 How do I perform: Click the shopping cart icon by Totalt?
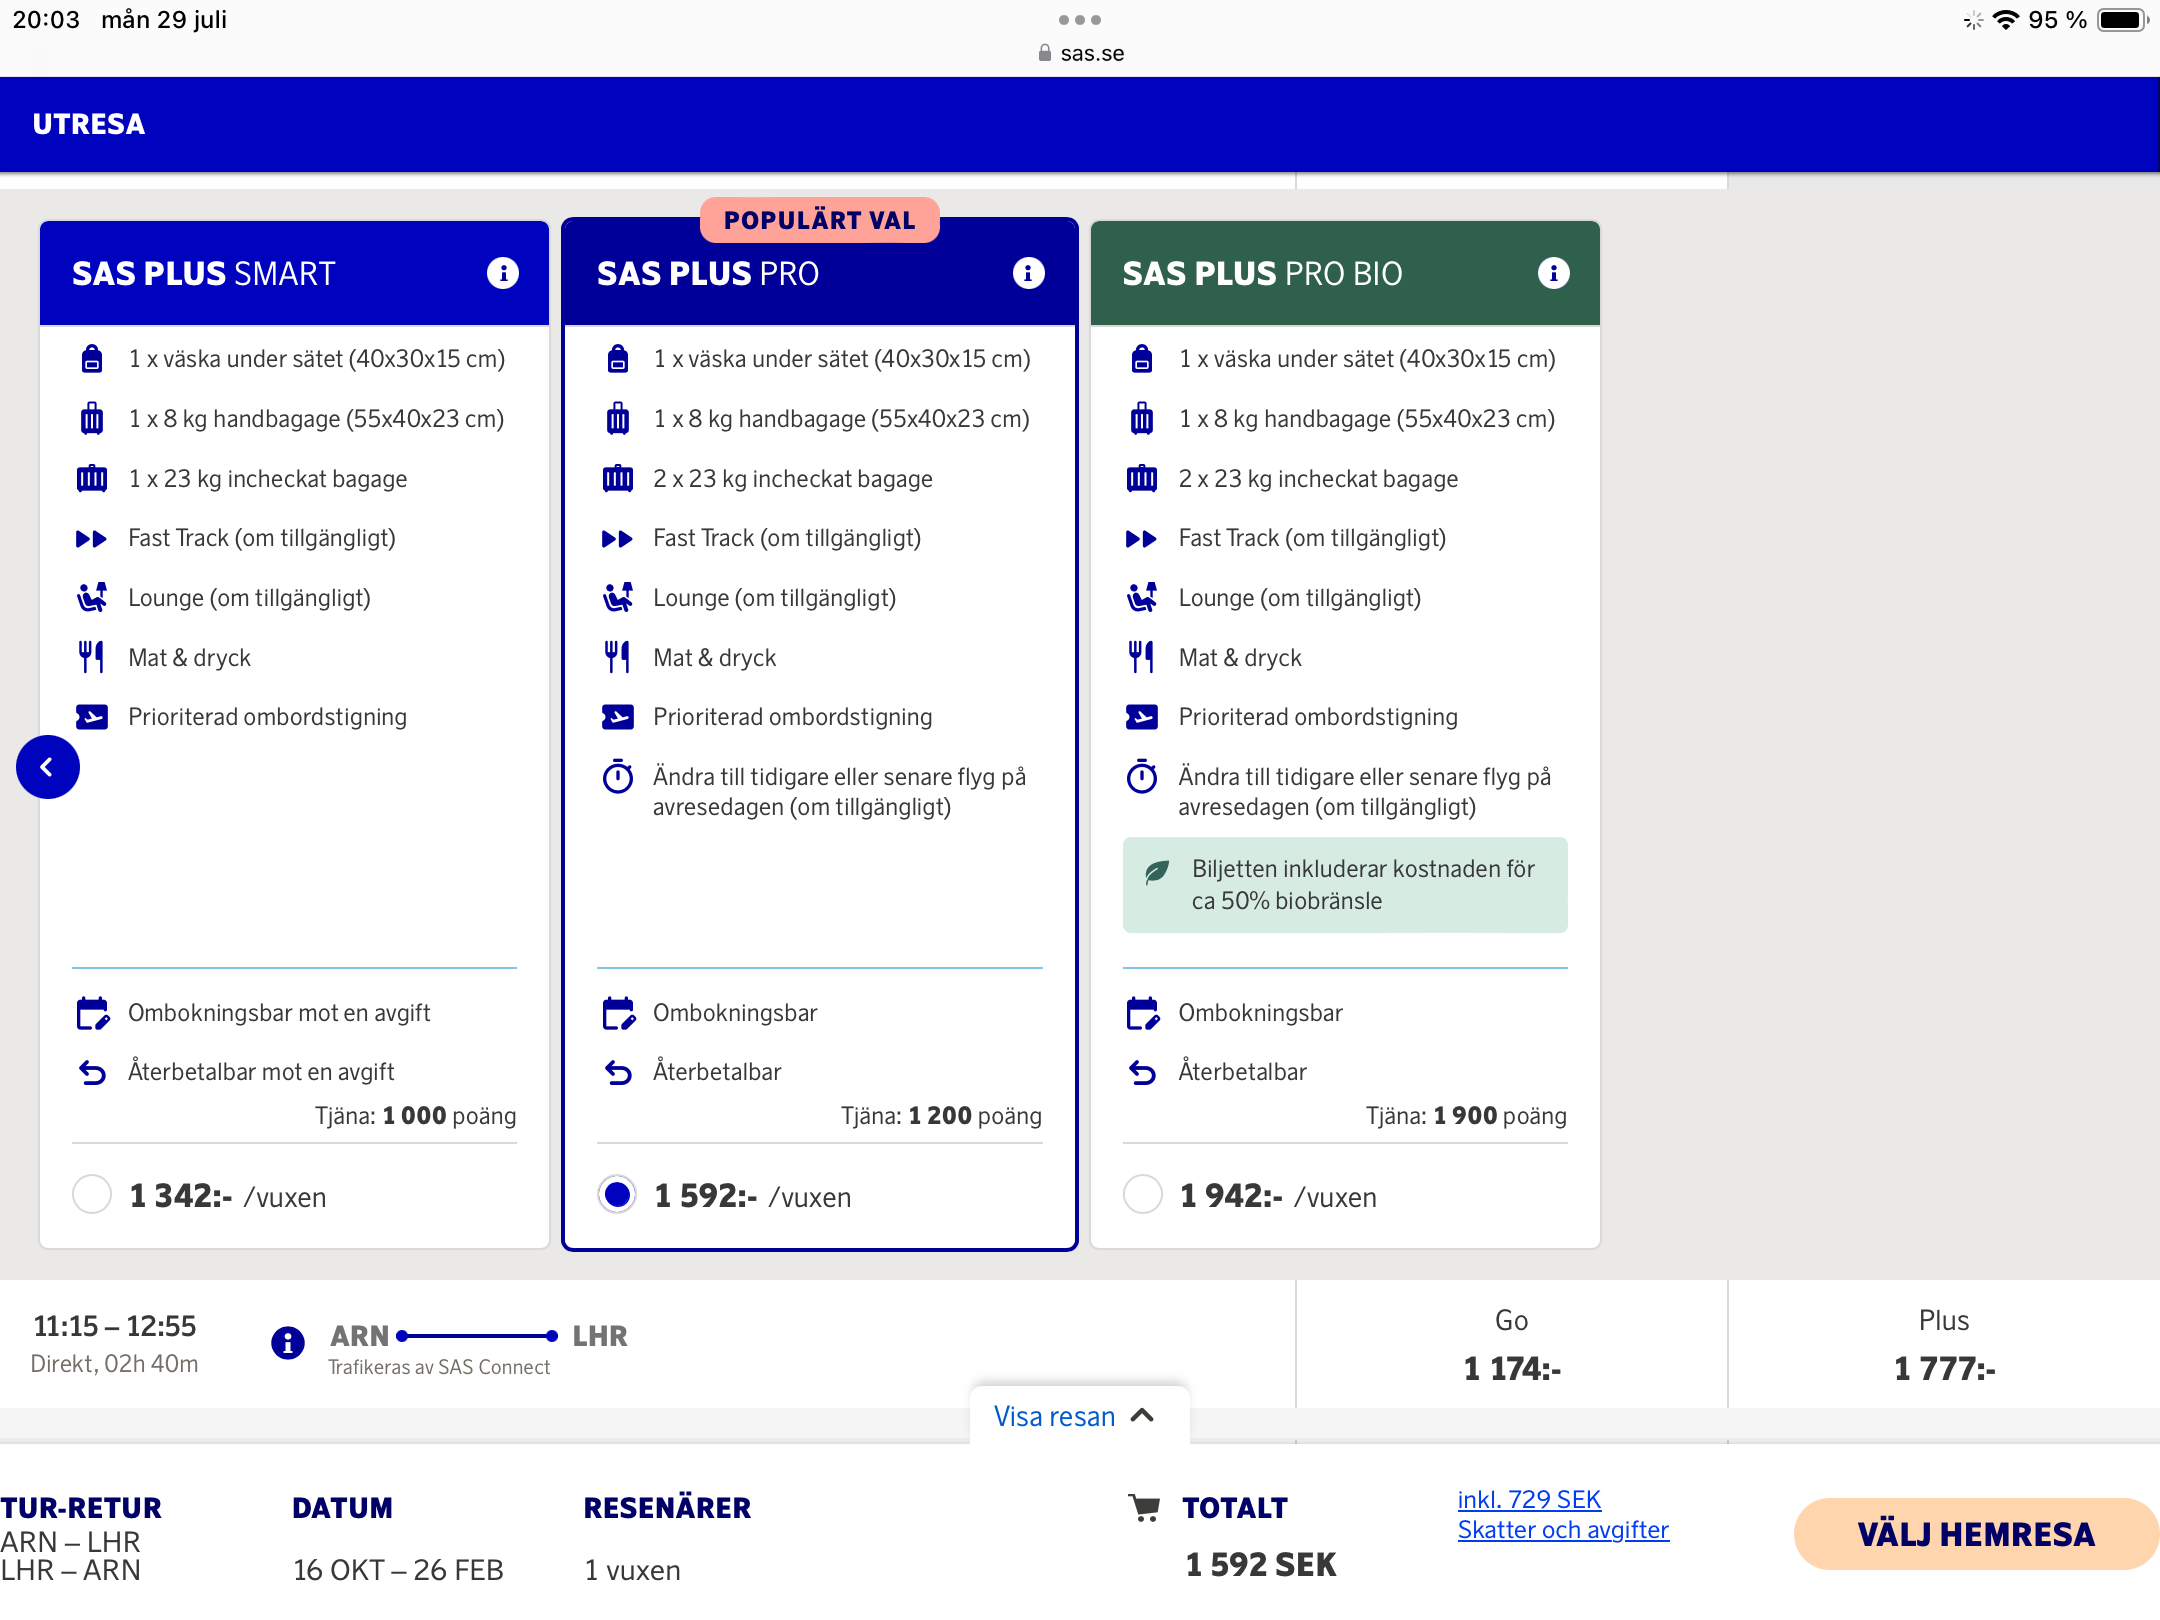(x=1144, y=1508)
